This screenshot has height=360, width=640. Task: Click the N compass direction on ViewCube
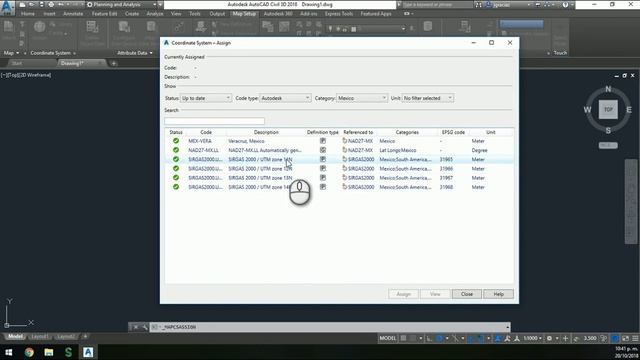pos(608,89)
